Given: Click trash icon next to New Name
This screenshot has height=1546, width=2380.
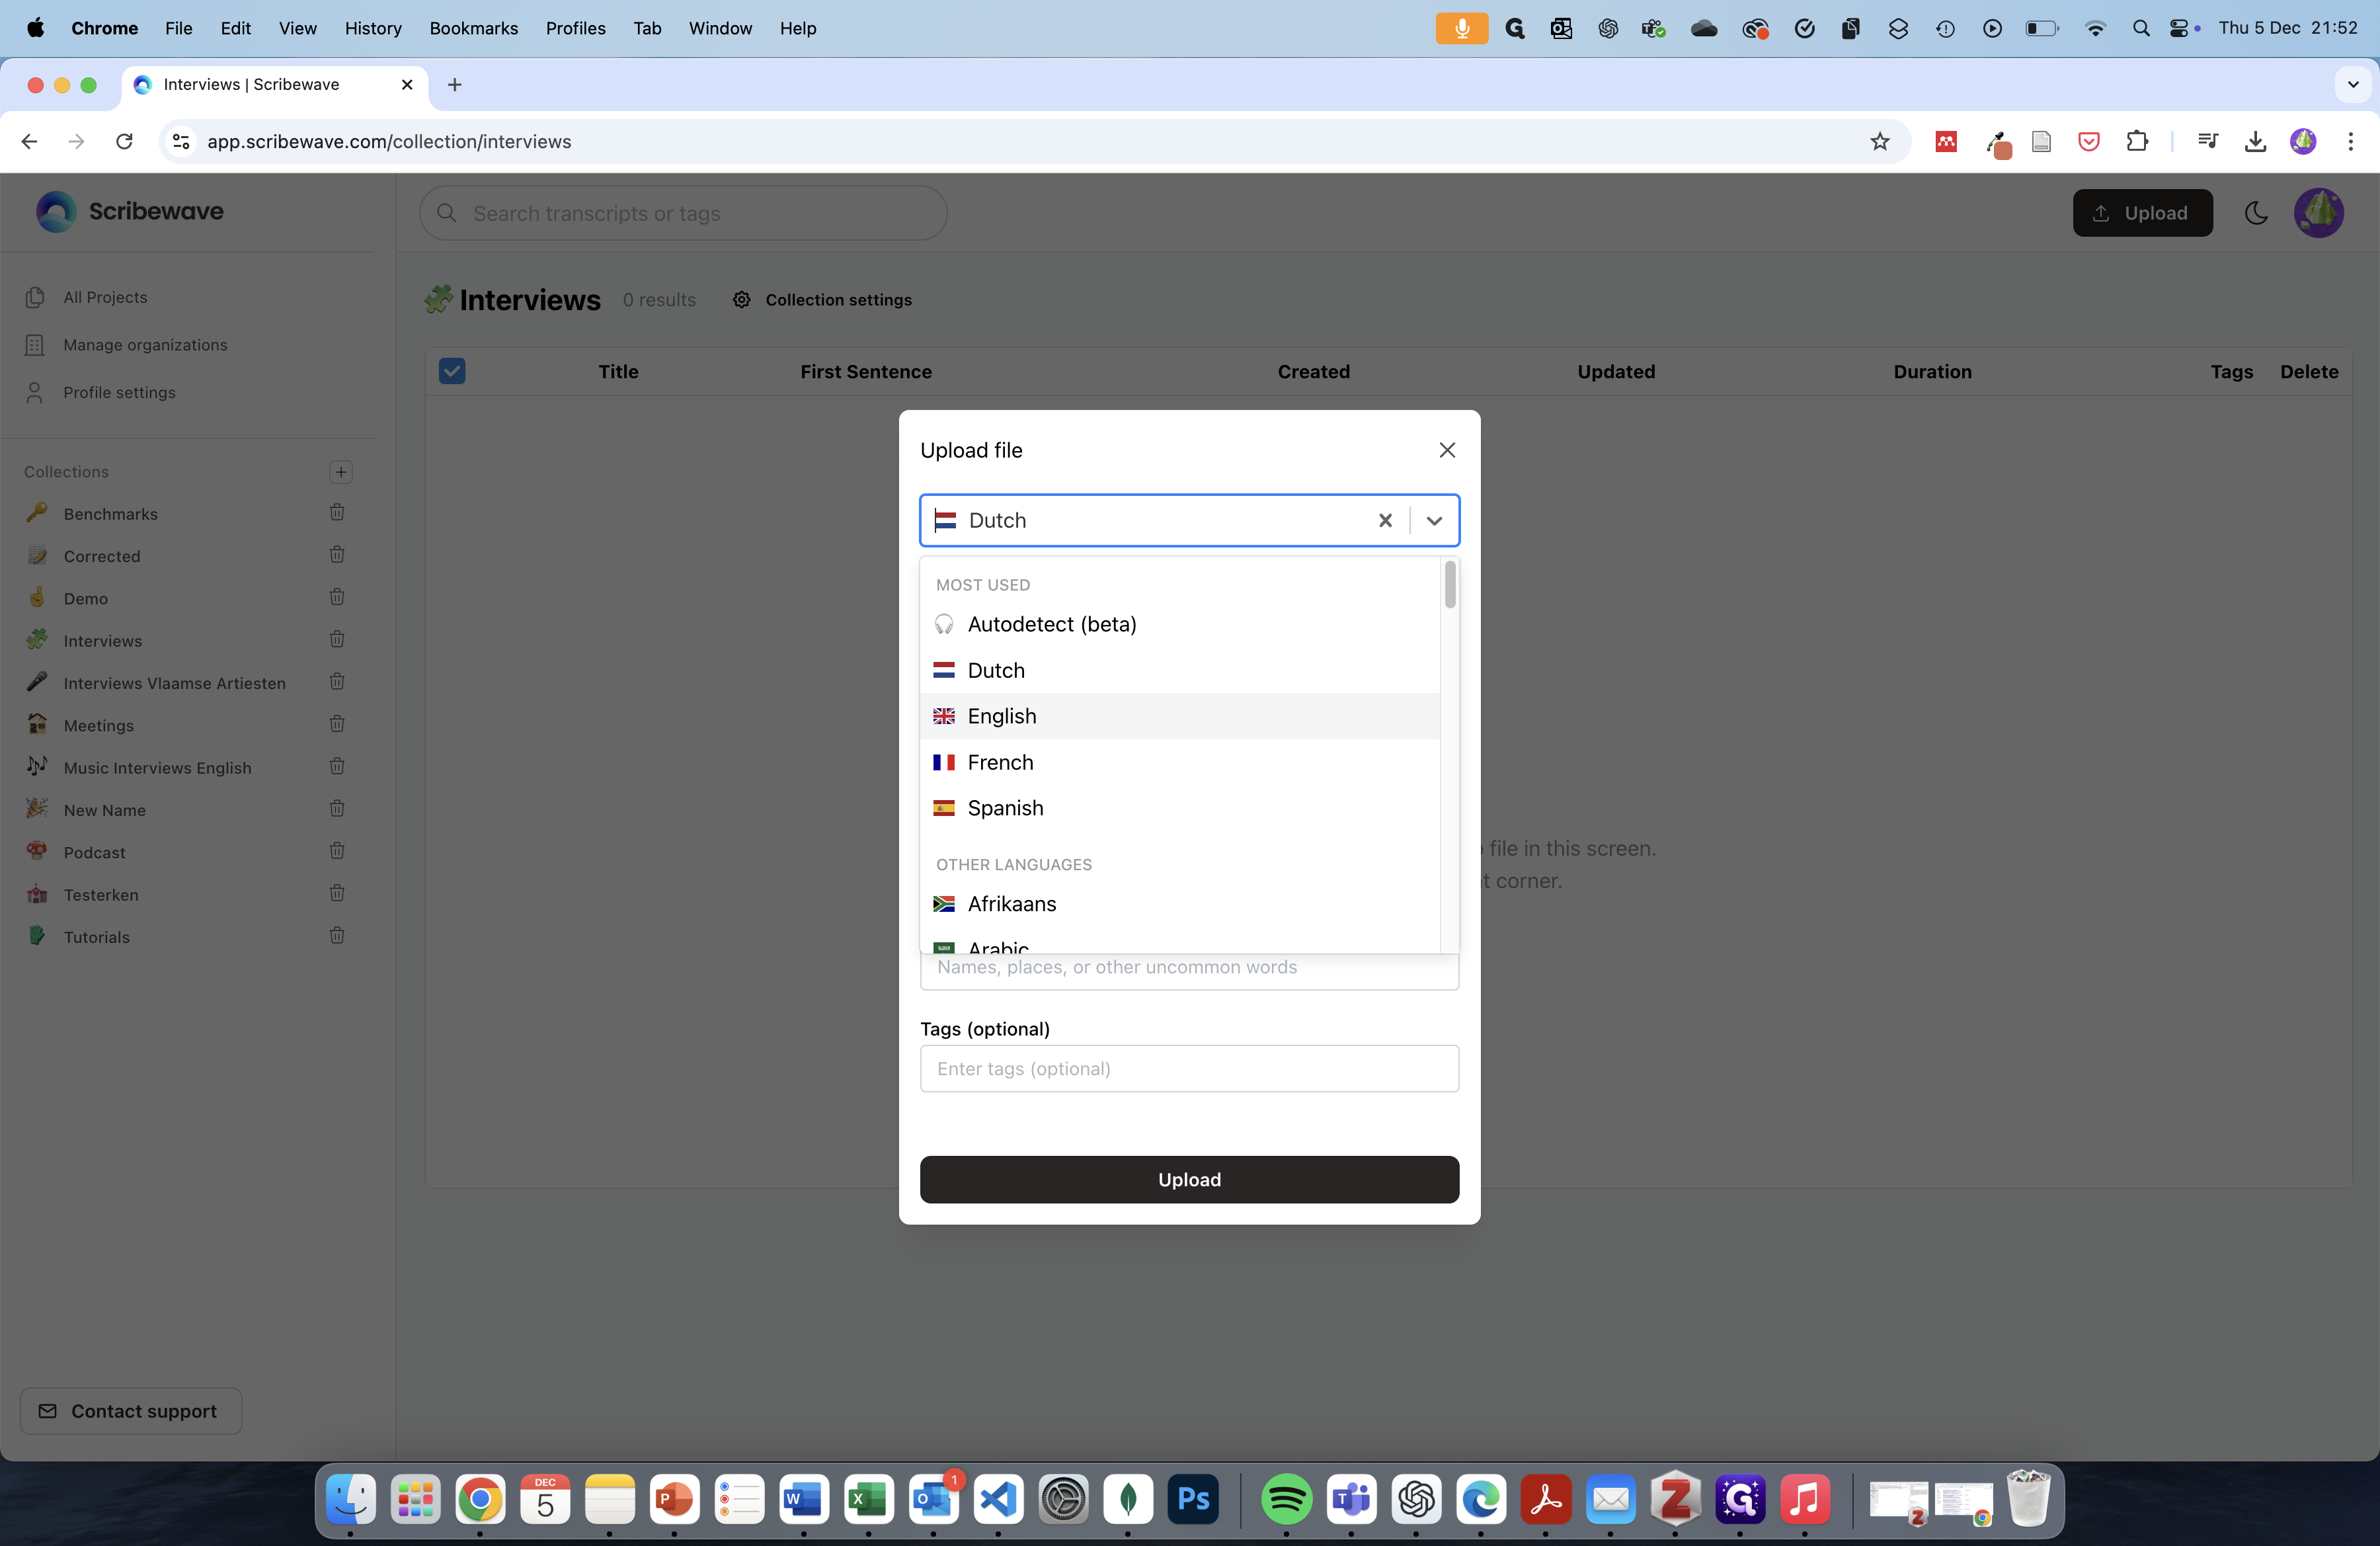Looking at the screenshot, I should click(337, 809).
